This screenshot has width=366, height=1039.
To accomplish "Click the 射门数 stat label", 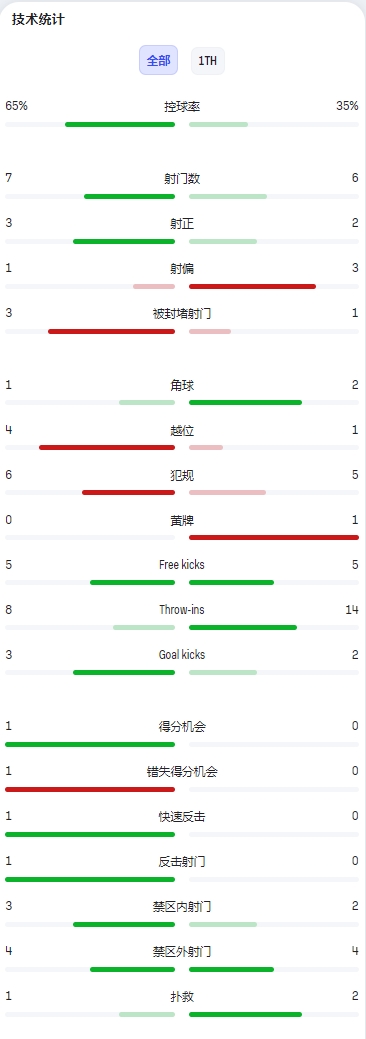I will click(182, 178).
